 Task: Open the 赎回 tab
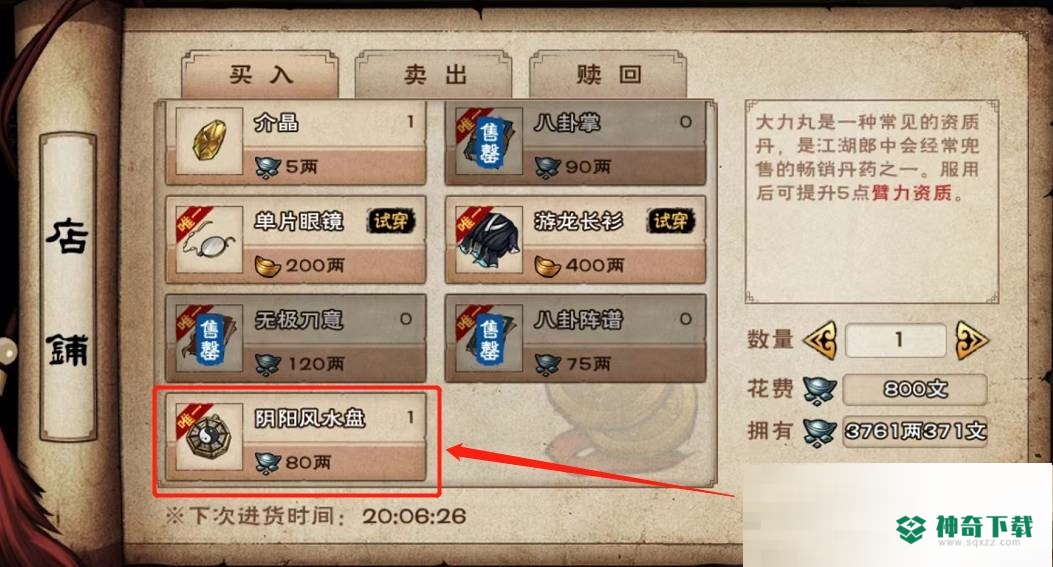click(x=608, y=74)
